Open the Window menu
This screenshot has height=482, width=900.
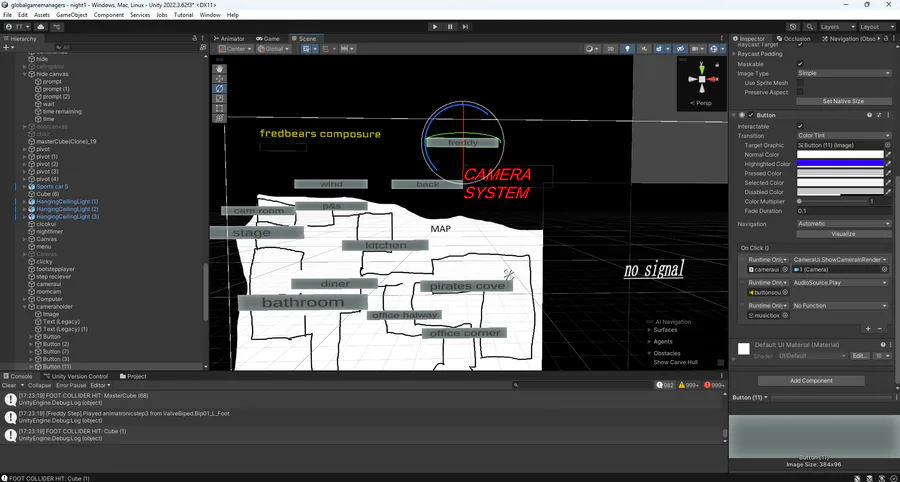click(x=210, y=15)
